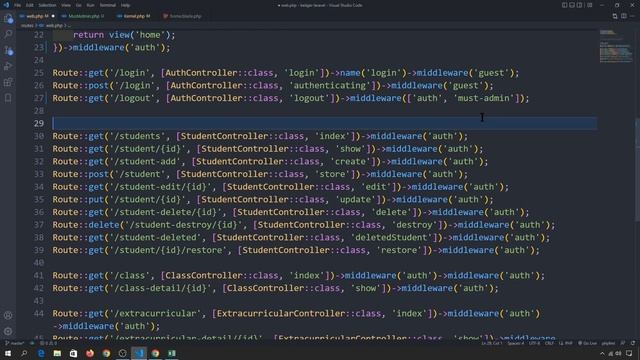The width and height of the screenshot is (640, 360).
Task: Toggle the bottom panel from the title bar
Action: pos(572,5)
